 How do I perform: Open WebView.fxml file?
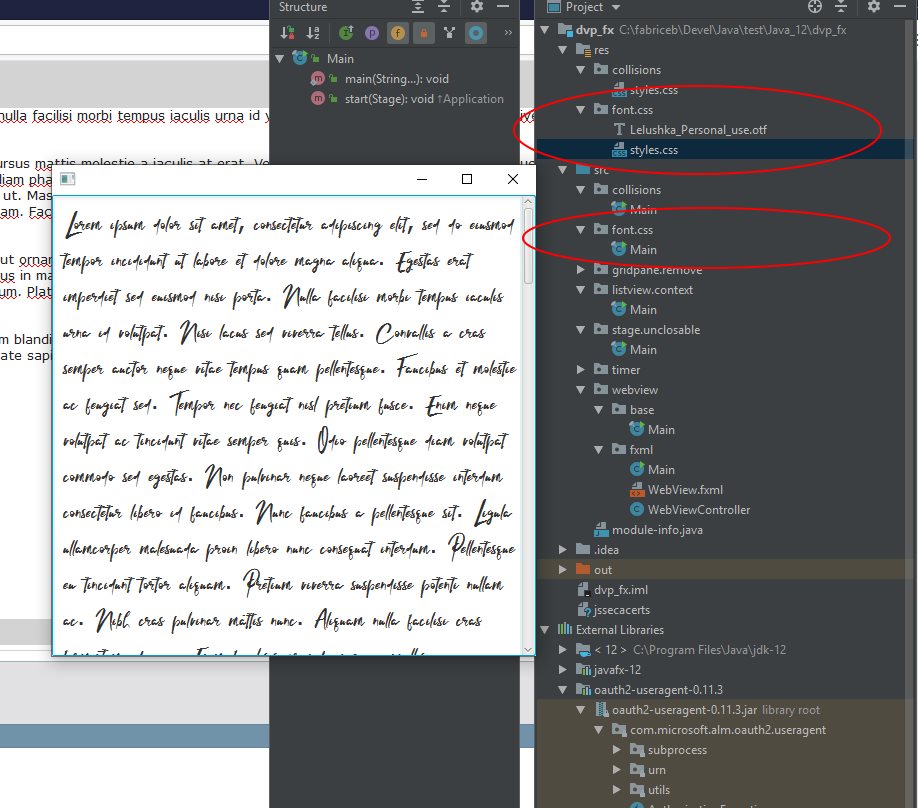685,489
